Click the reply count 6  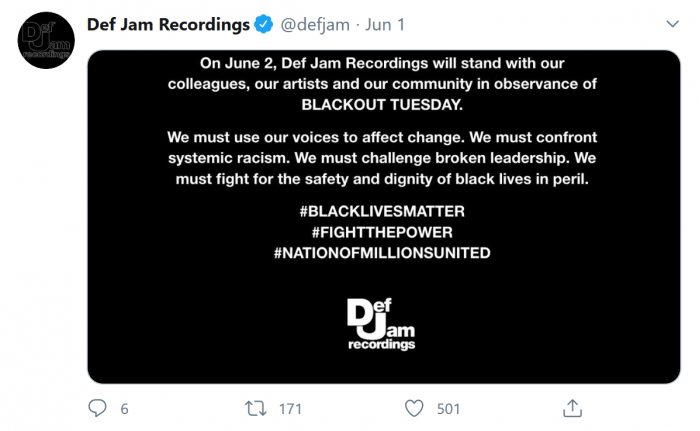(x=124, y=408)
